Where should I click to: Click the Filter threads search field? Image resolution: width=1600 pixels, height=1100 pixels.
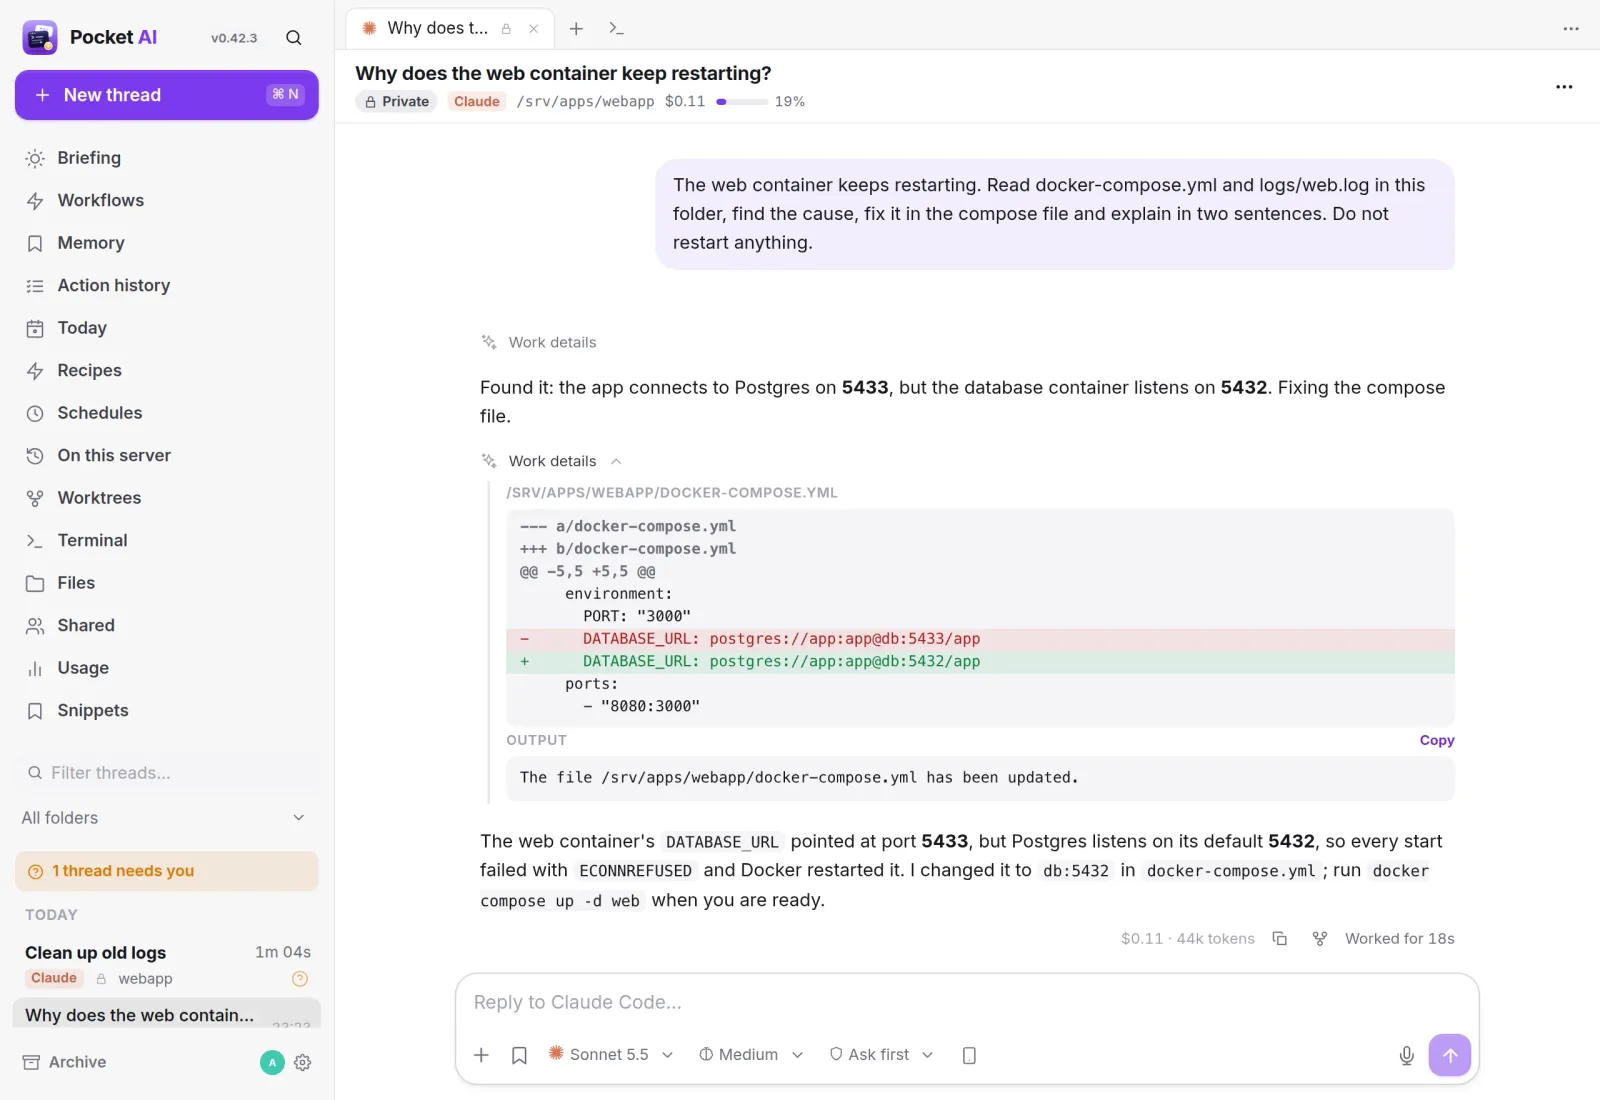(167, 773)
